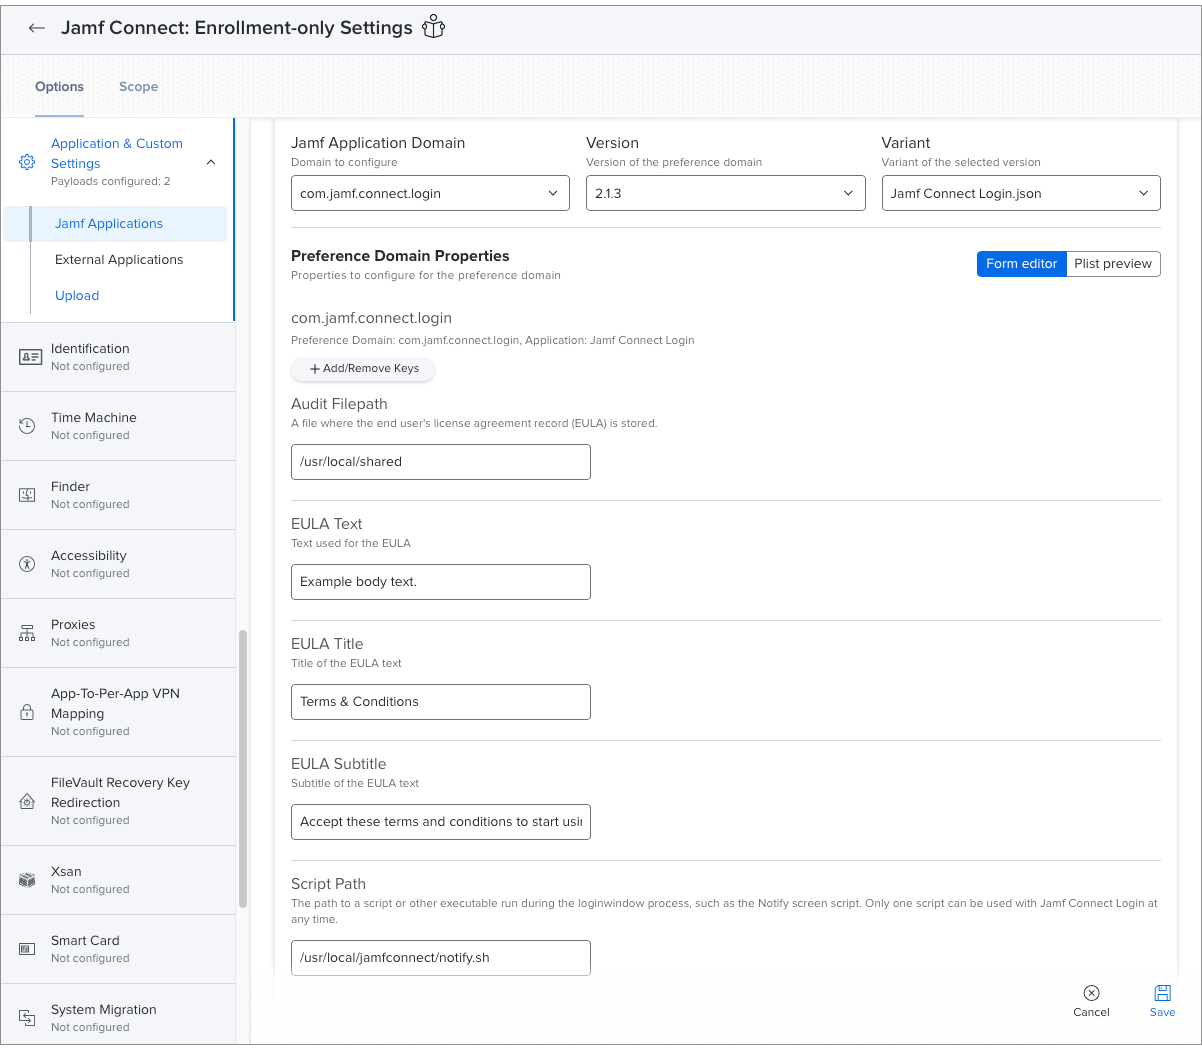Select the Identification payload row
The height and width of the screenshot is (1050, 1202).
(x=118, y=357)
